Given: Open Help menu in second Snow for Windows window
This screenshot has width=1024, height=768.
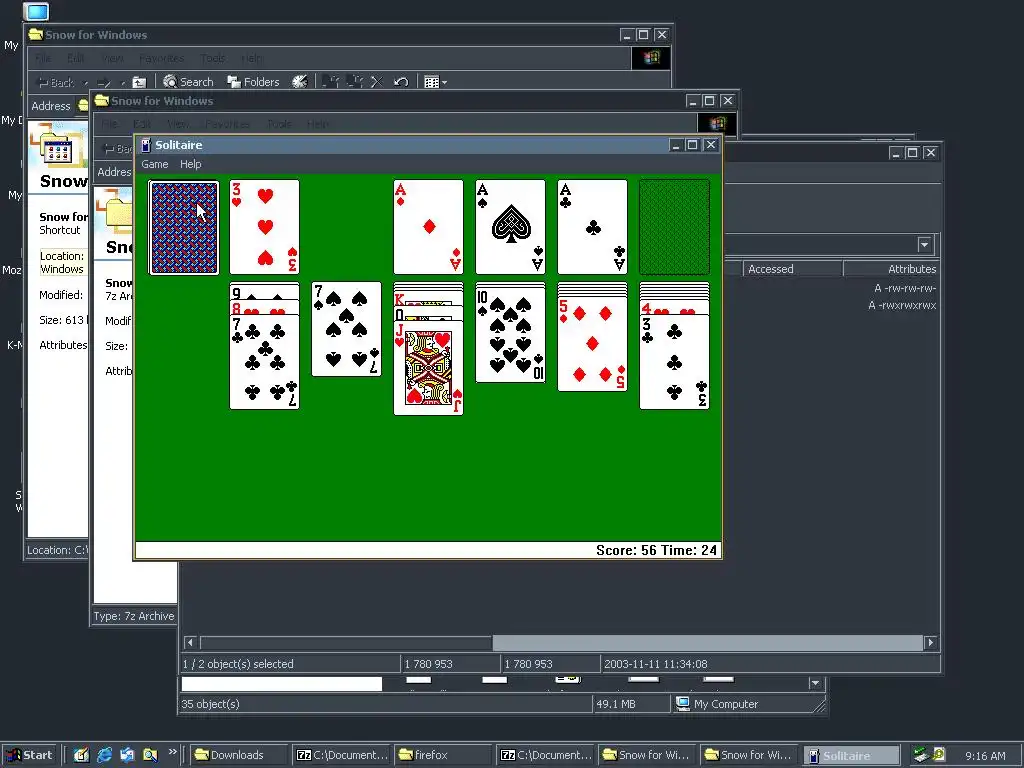Looking at the screenshot, I should (x=318, y=124).
